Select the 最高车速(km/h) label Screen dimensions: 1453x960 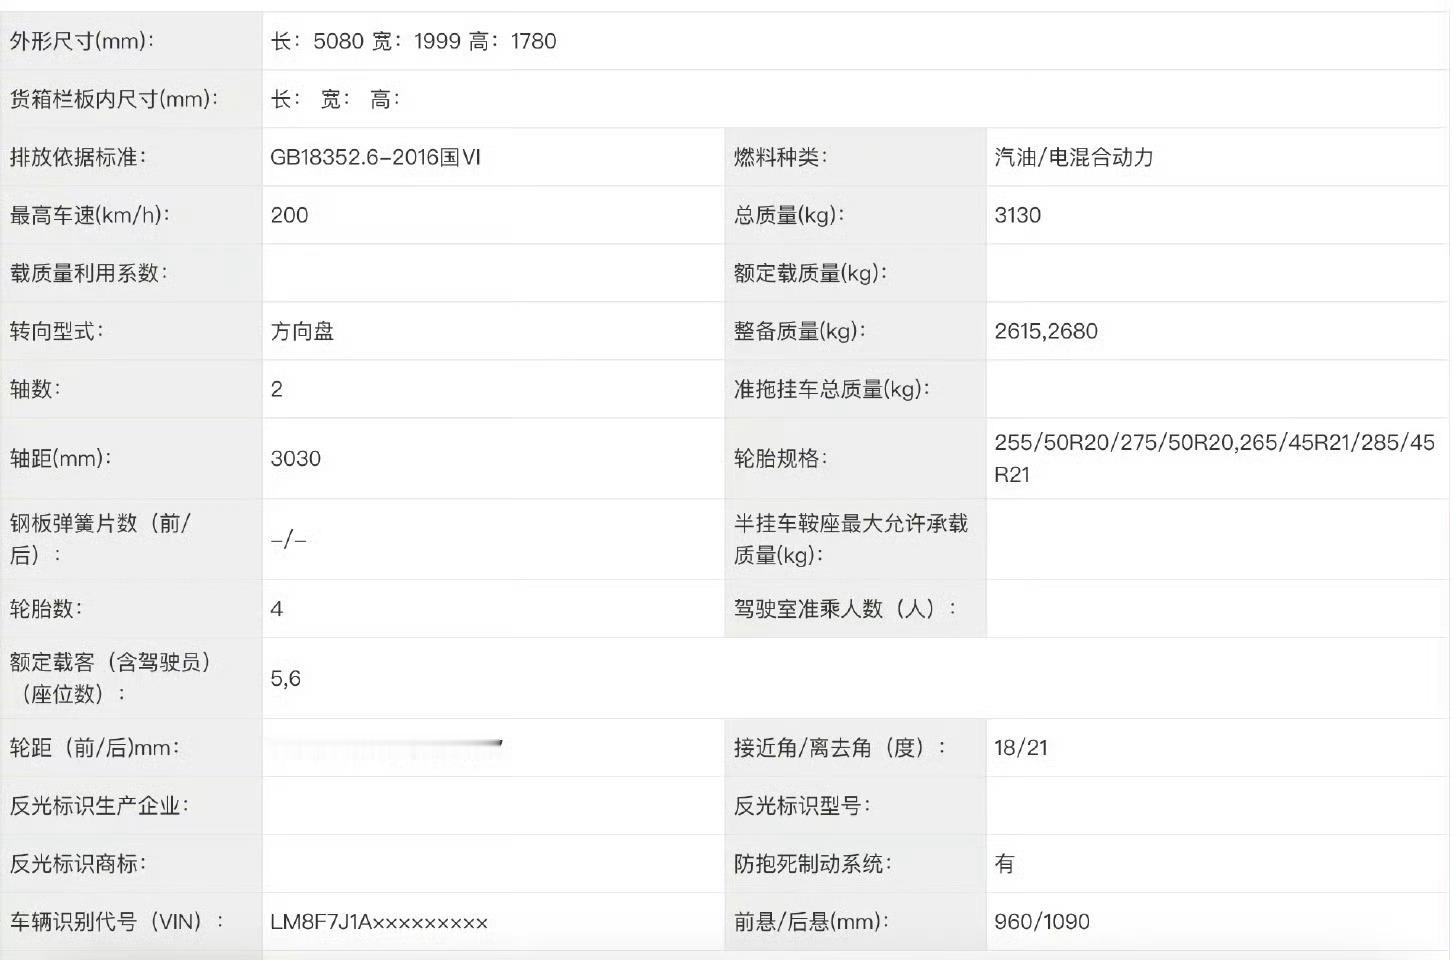click(90, 215)
